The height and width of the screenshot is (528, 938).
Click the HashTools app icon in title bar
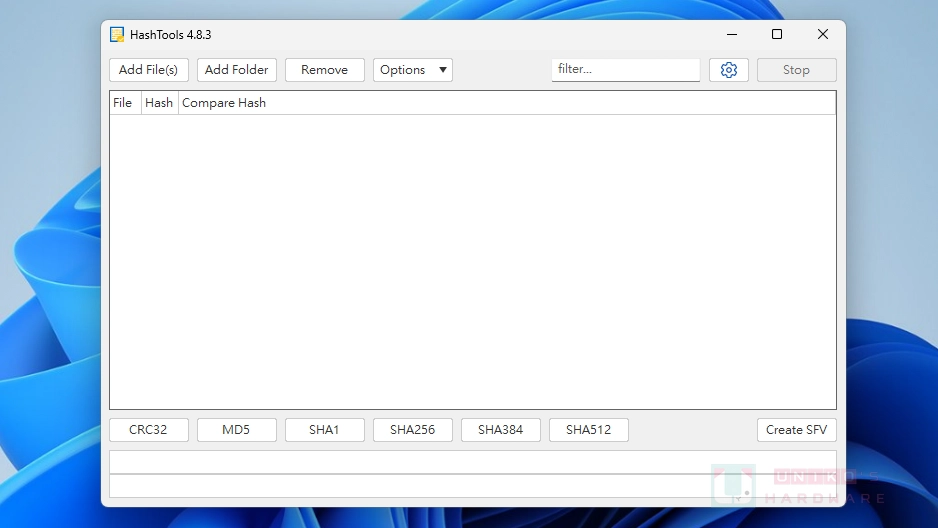coord(117,35)
